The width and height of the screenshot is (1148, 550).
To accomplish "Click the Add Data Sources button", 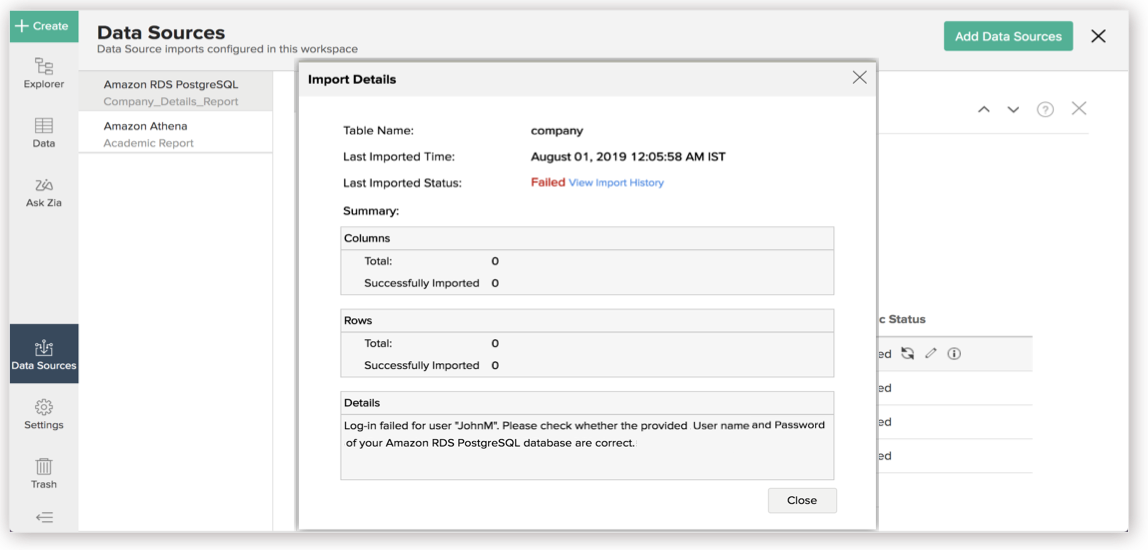I will 1008,37.
